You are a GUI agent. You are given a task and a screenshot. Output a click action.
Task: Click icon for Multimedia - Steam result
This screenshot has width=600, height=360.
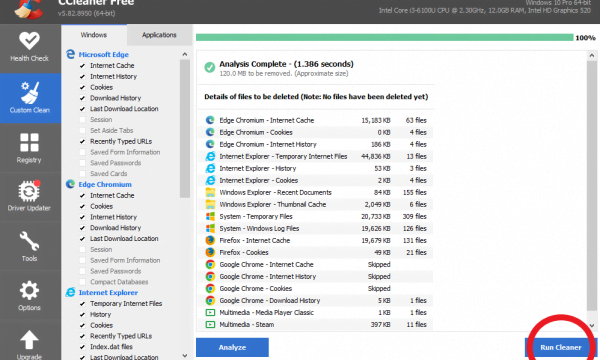coord(210,324)
